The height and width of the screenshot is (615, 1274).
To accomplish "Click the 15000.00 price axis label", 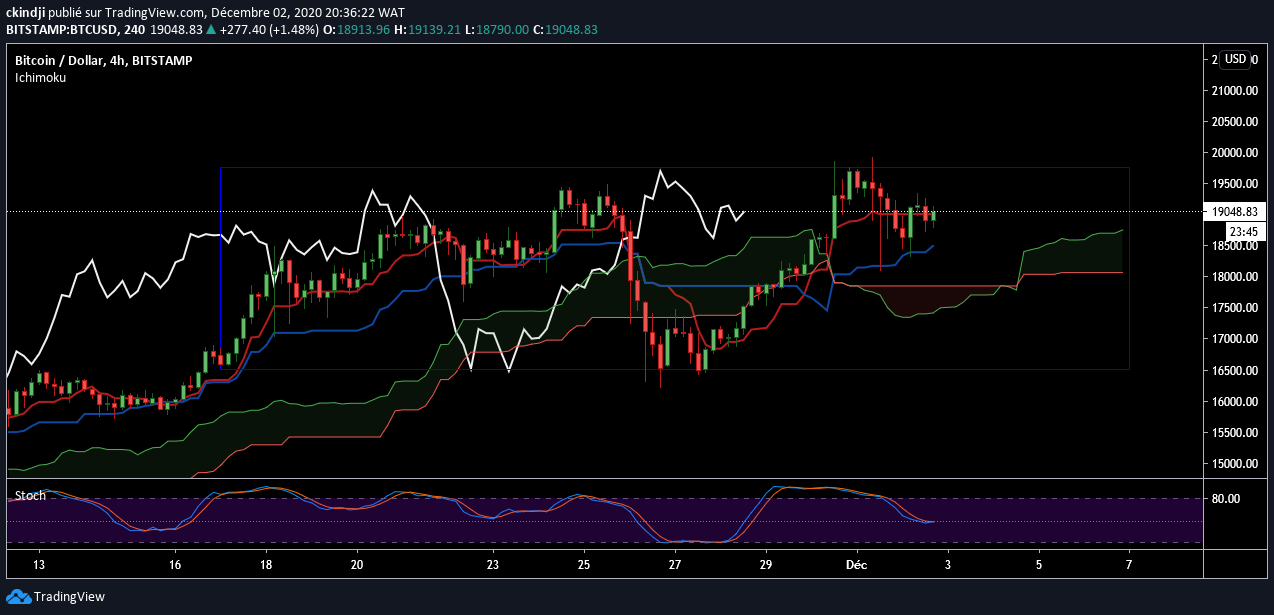I will pos(1234,464).
